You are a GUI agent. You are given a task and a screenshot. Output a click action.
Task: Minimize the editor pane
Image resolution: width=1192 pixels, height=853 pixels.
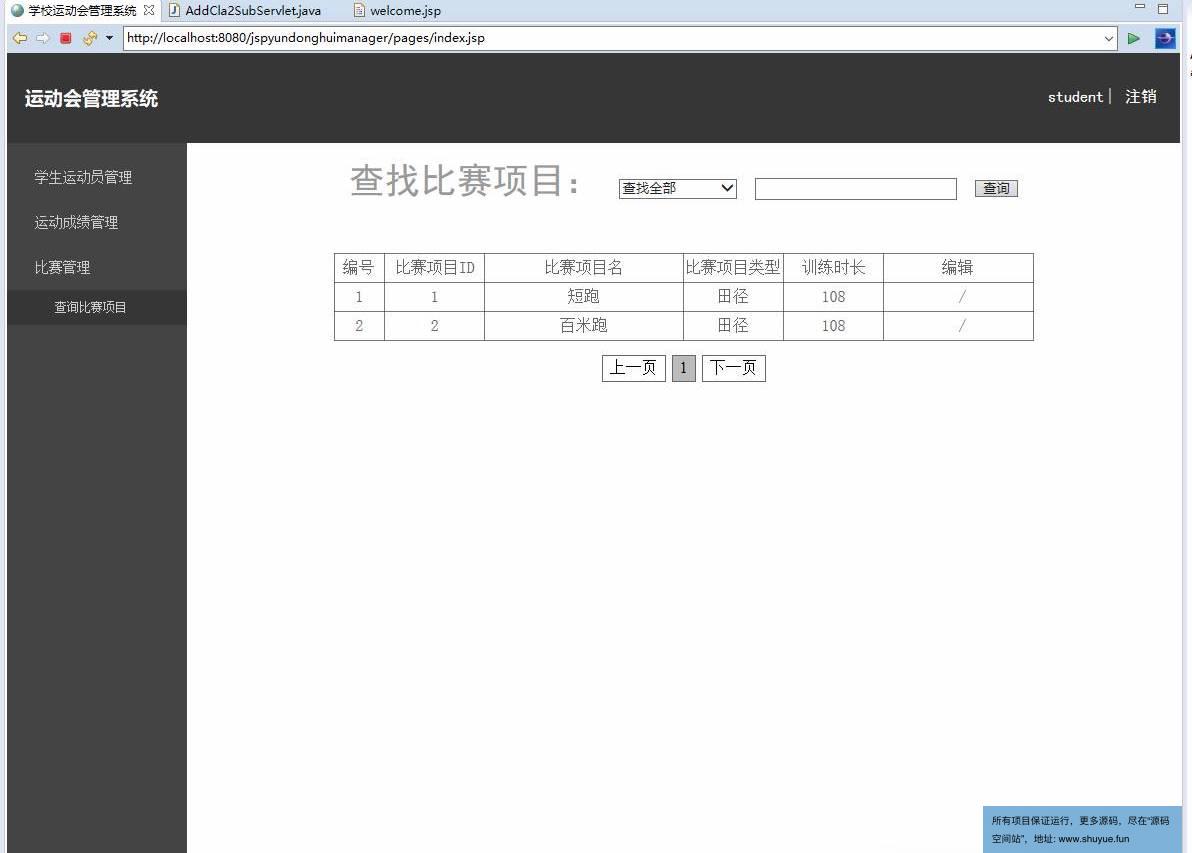1140,7
